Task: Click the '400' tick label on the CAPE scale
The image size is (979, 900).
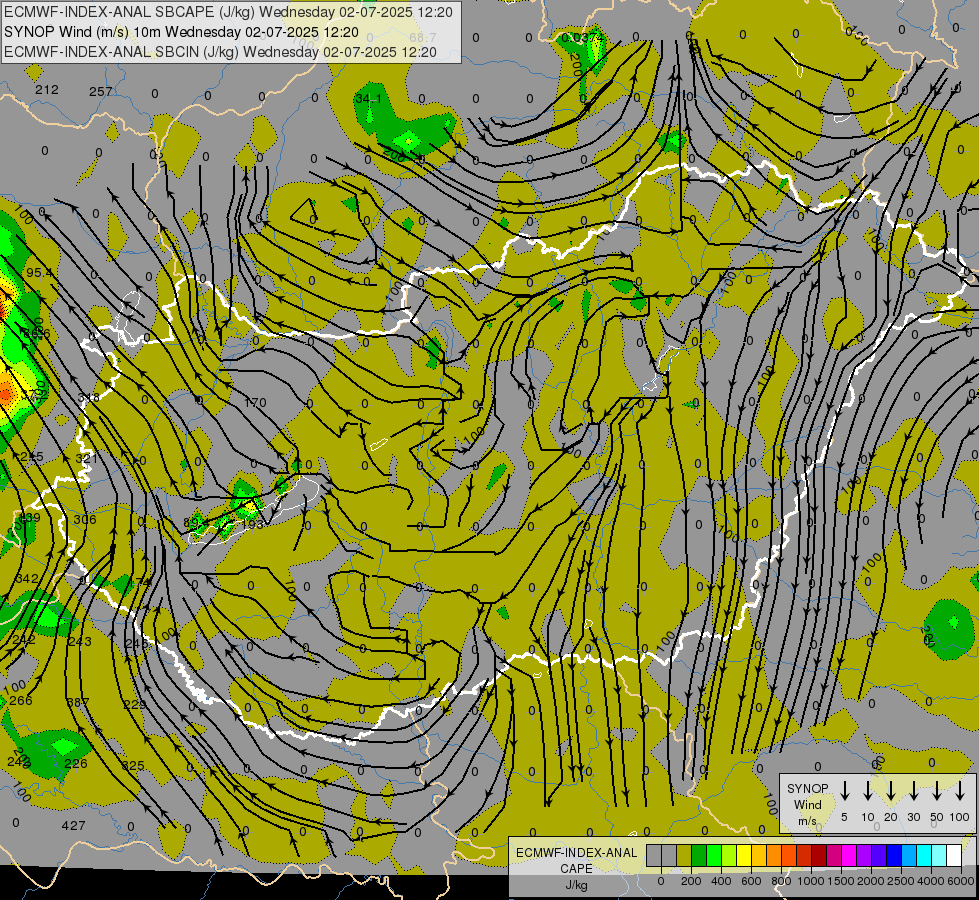Action: click(721, 881)
